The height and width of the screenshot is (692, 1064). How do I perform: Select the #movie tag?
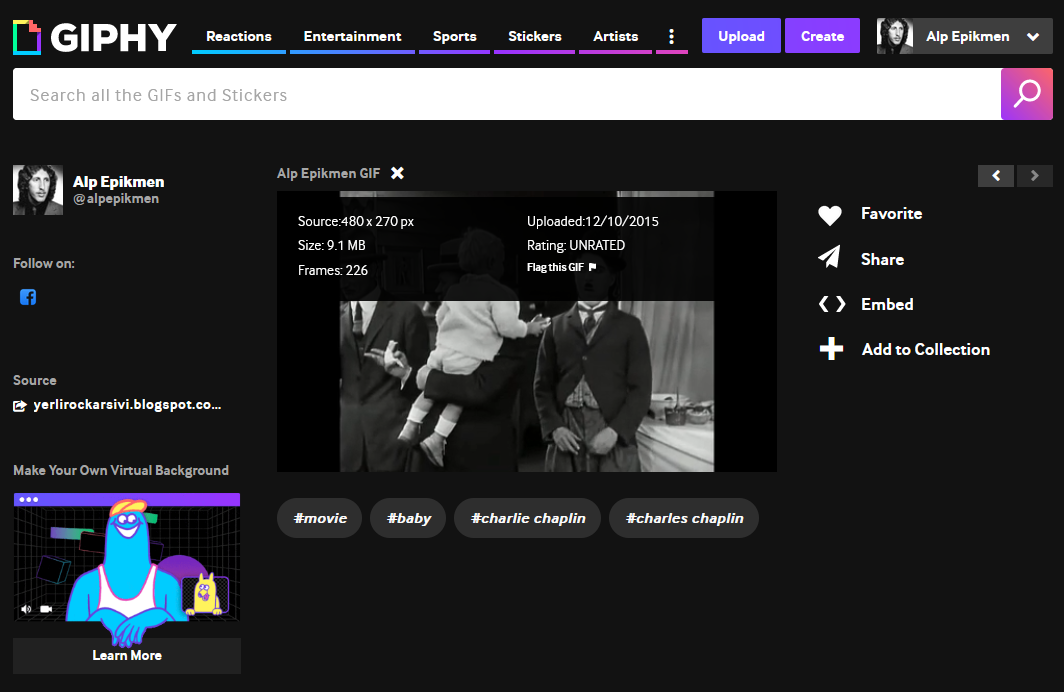pyautogui.click(x=320, y=518)
